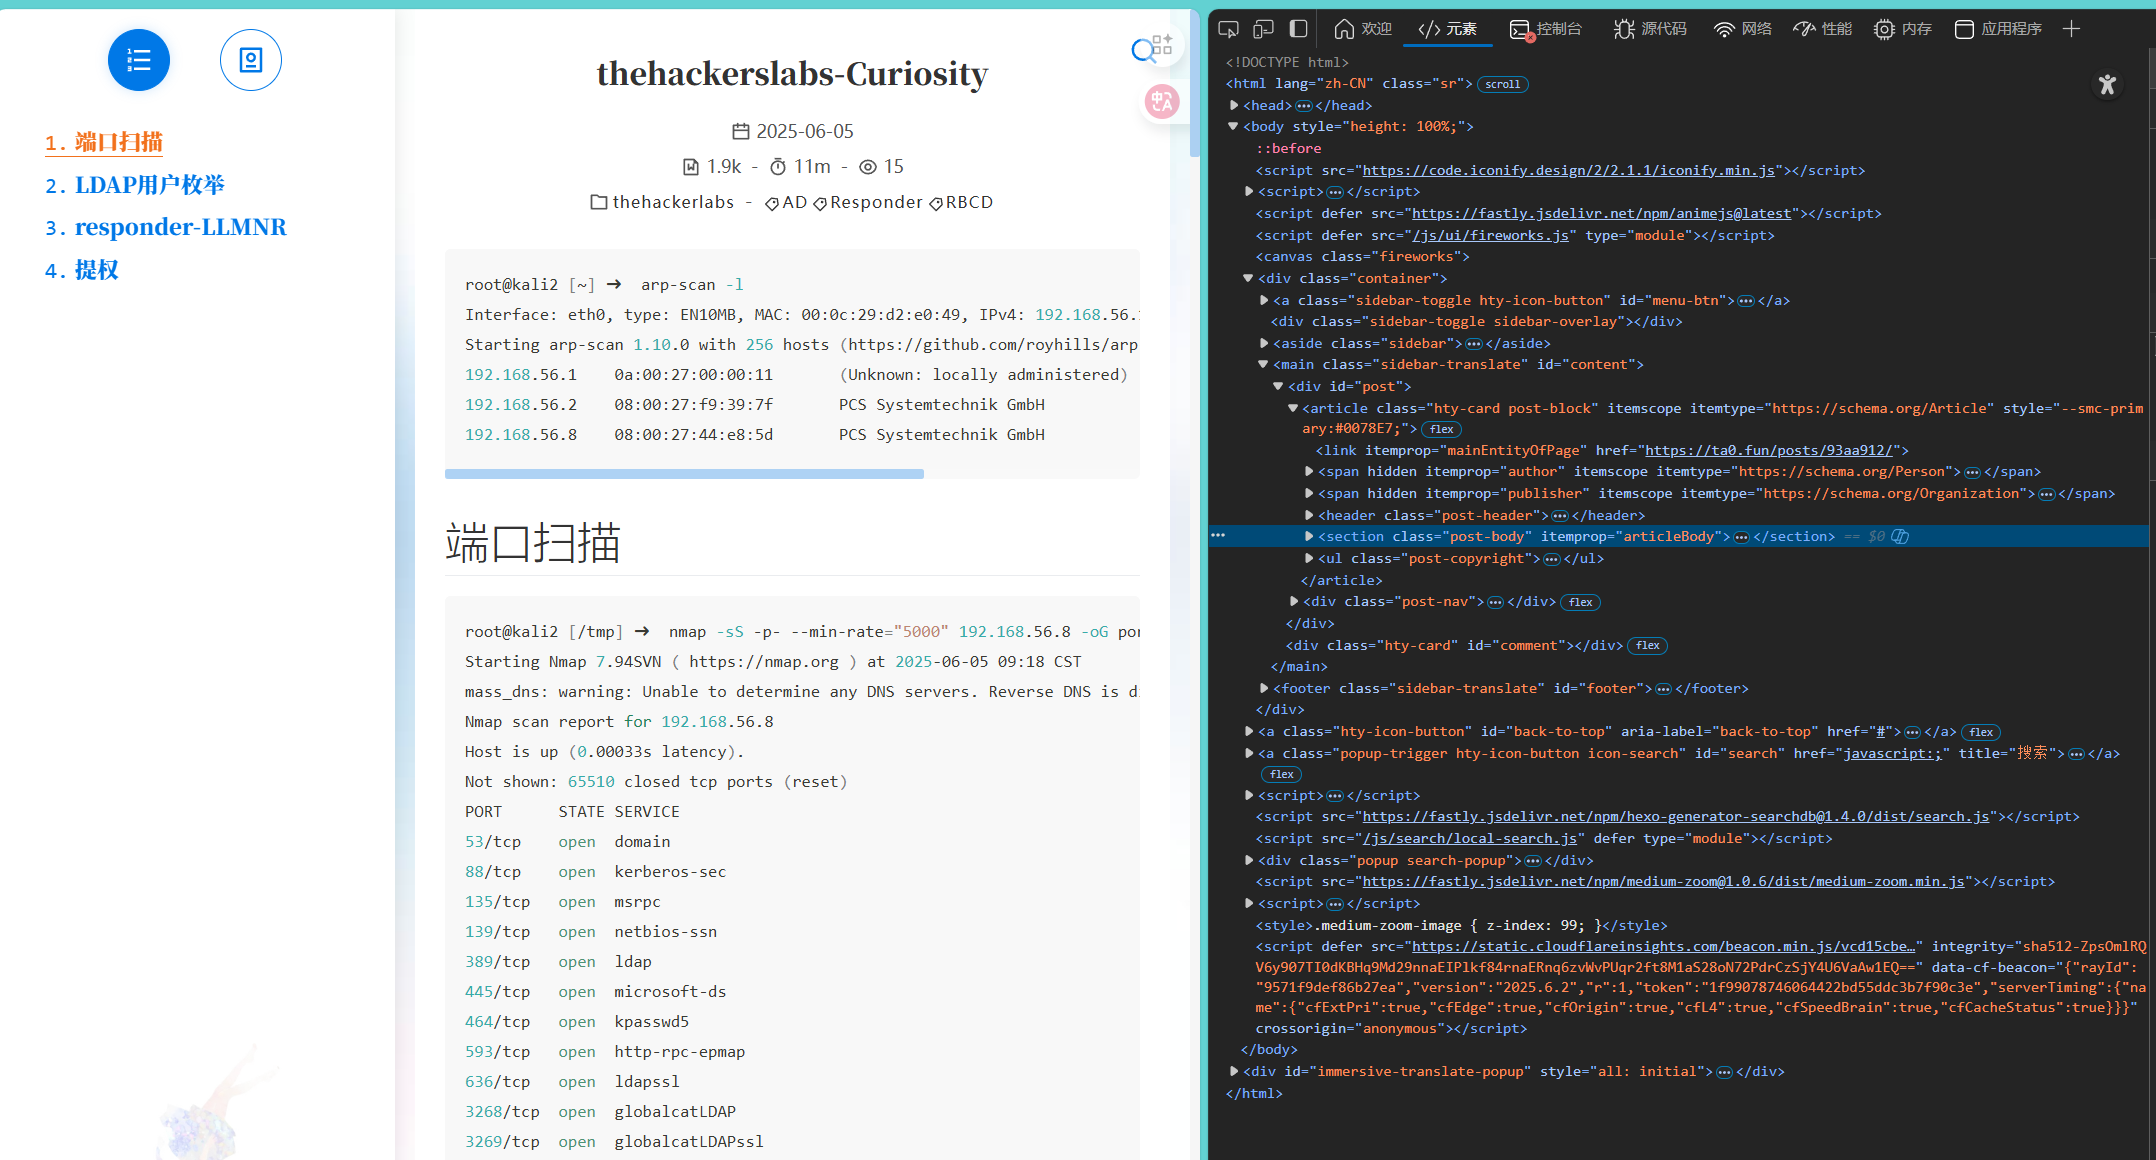Open the 欢迎 (Welcome) tab
Screen dimensions: 2156x1160
[1363, 29]
